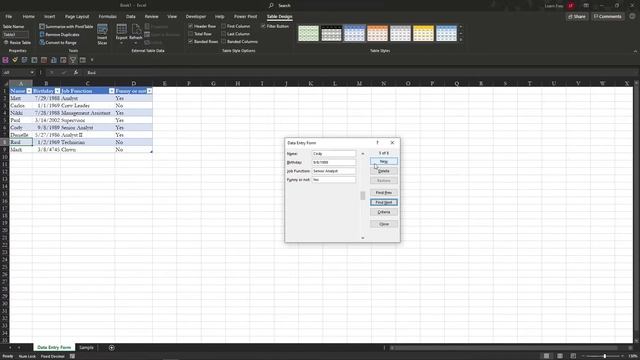Apply the orange table style
Image resolution: width=640 pixels, height=360 pixels.
(378, 33)
